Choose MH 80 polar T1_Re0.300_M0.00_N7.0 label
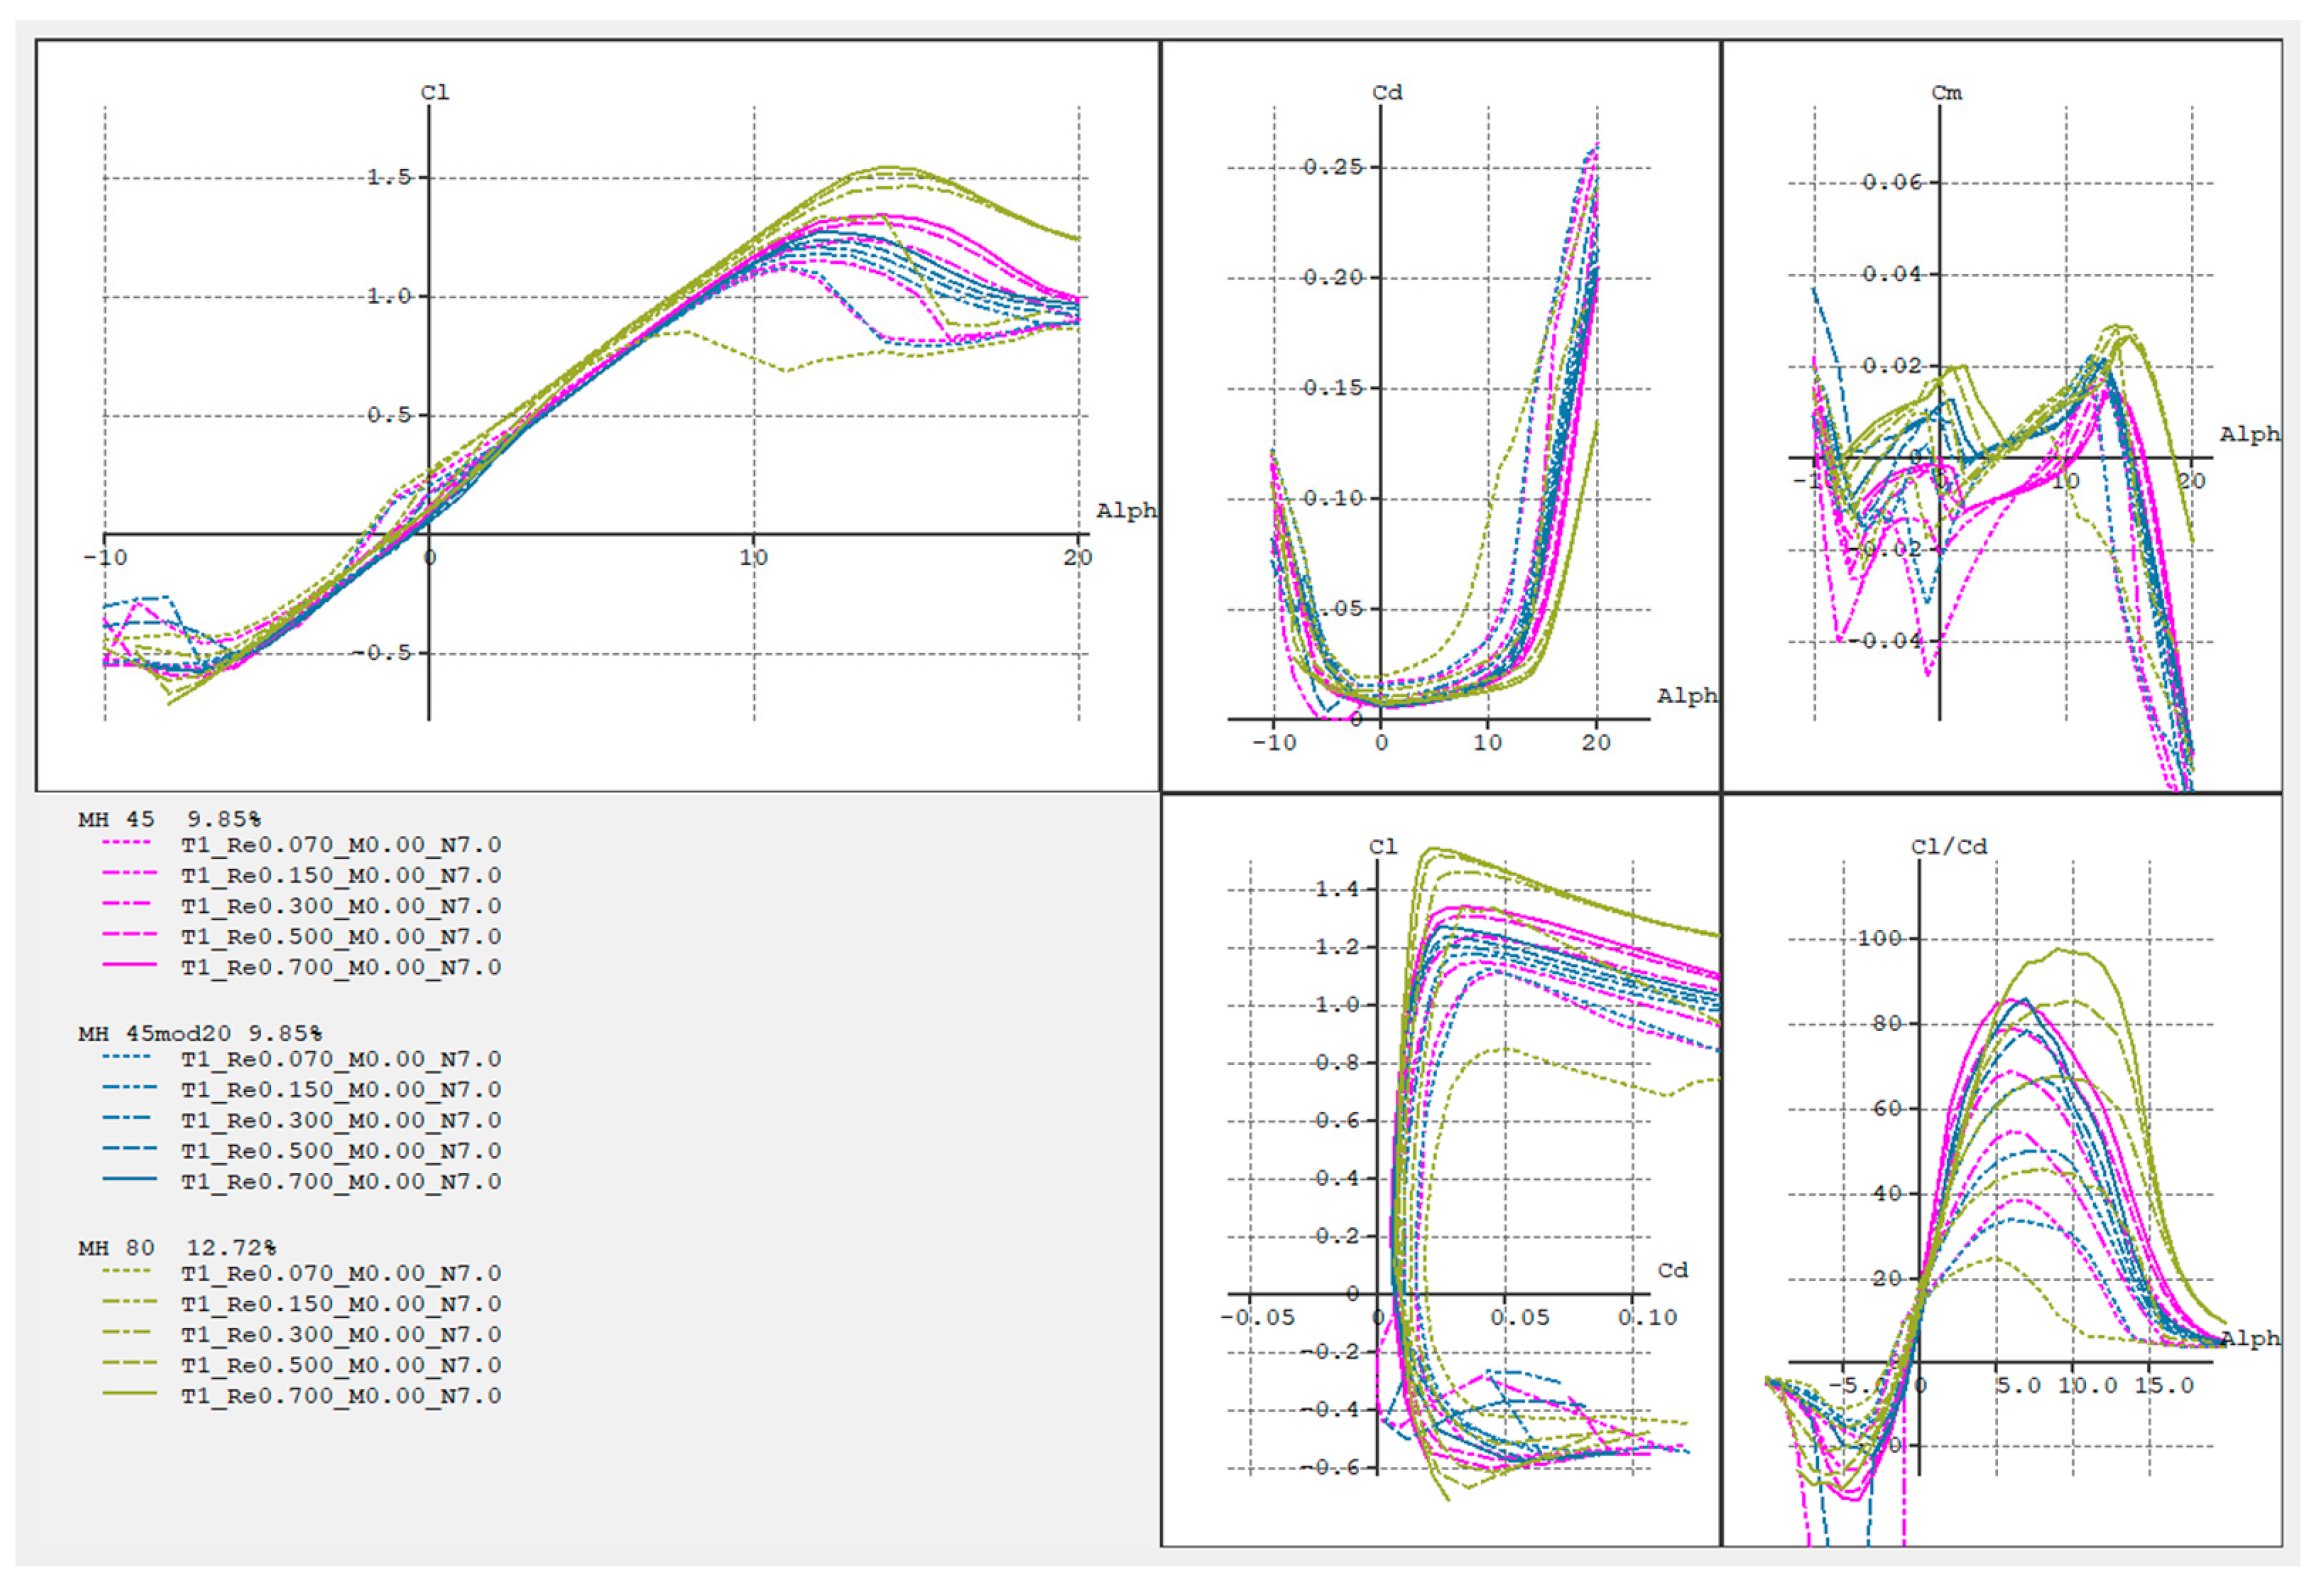Screen dimensions: 2313x1582 (341, 1334)
